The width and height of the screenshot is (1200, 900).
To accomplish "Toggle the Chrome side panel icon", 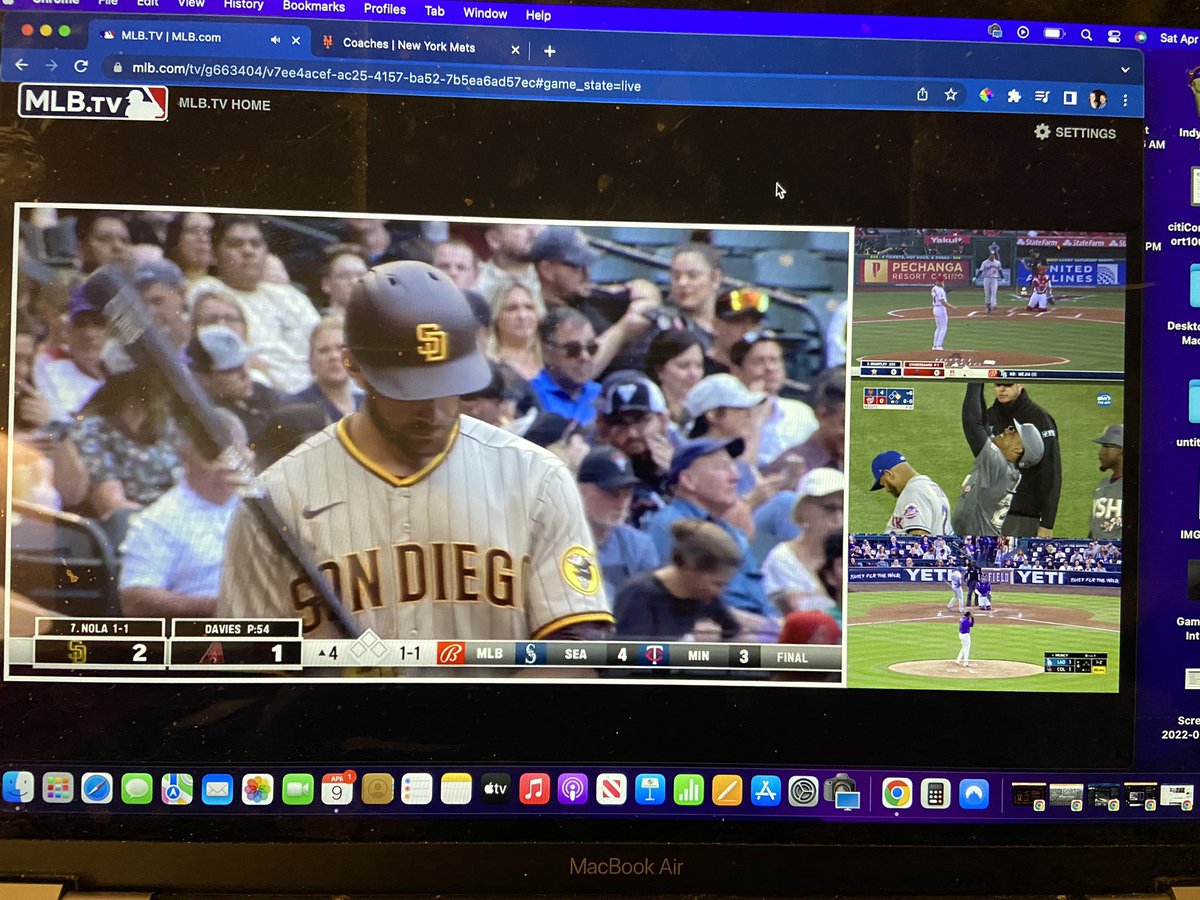I will point(1069,98).
